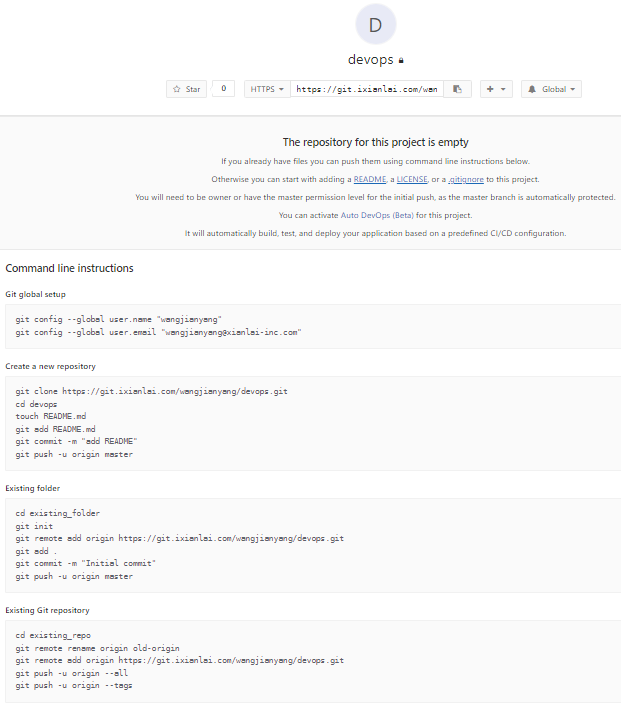Open the Global notification dropdown
Screen dimensions: 621x709
click(x=551, y=89)
